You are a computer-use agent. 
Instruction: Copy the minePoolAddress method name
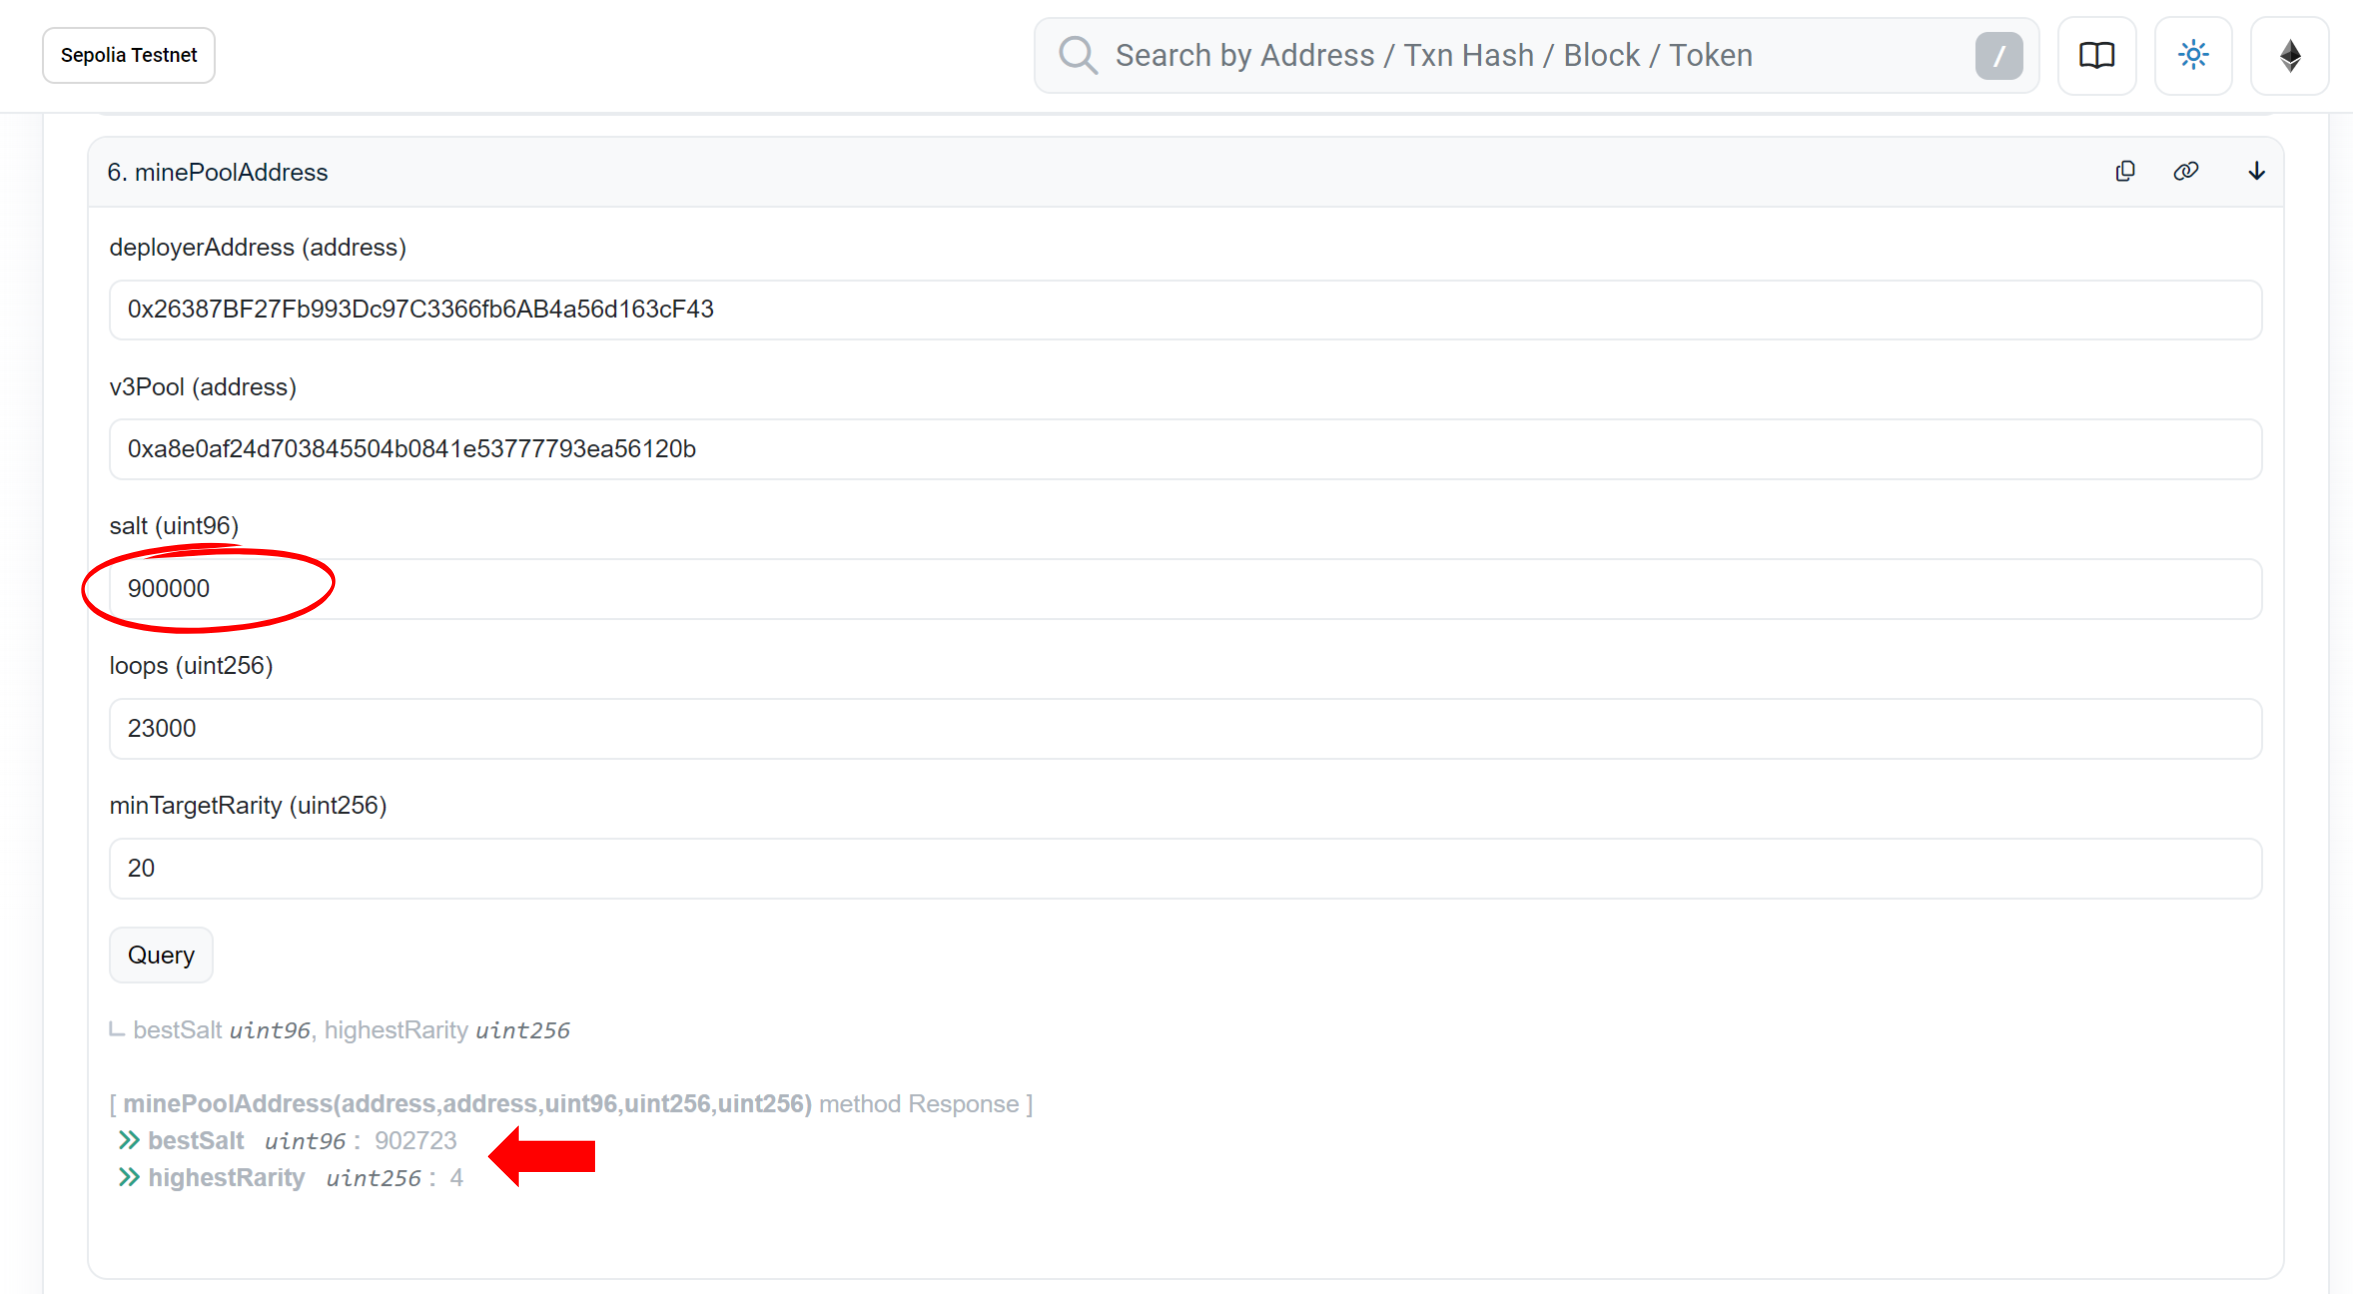pyautogui.click(x=2125, y=171)
